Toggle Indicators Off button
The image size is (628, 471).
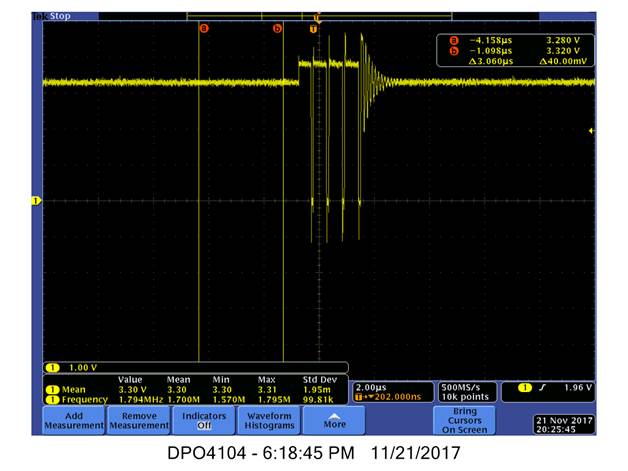pyautogui.click(x=204, y=421)
